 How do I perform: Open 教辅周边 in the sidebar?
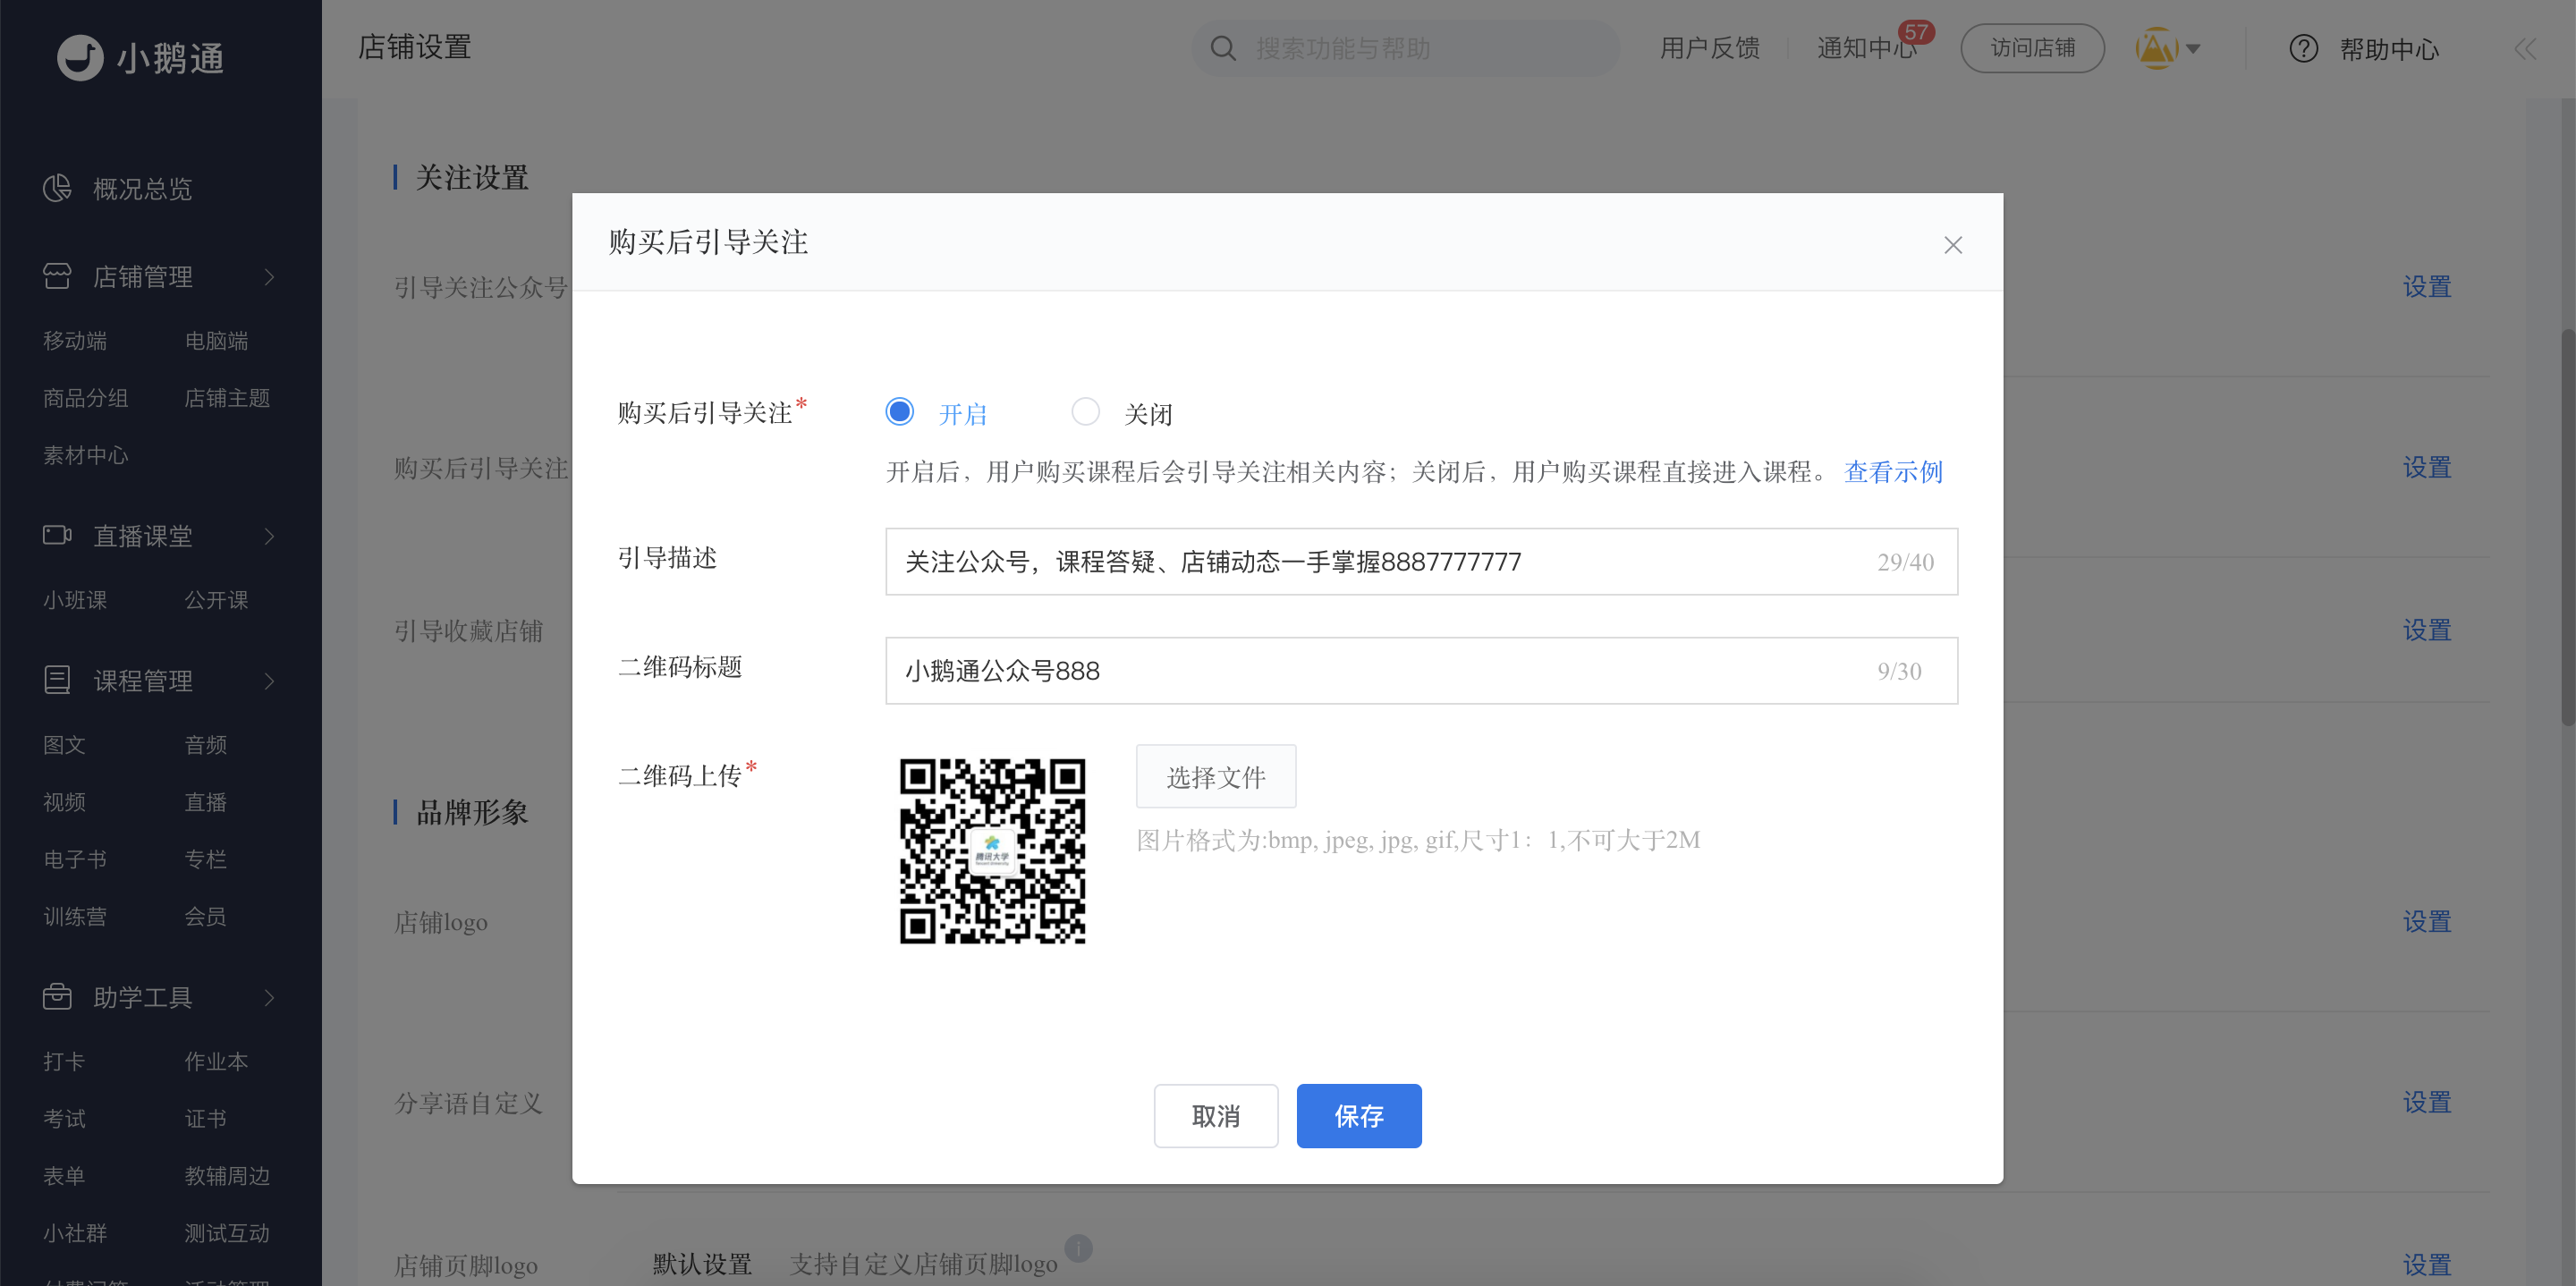227,1176
